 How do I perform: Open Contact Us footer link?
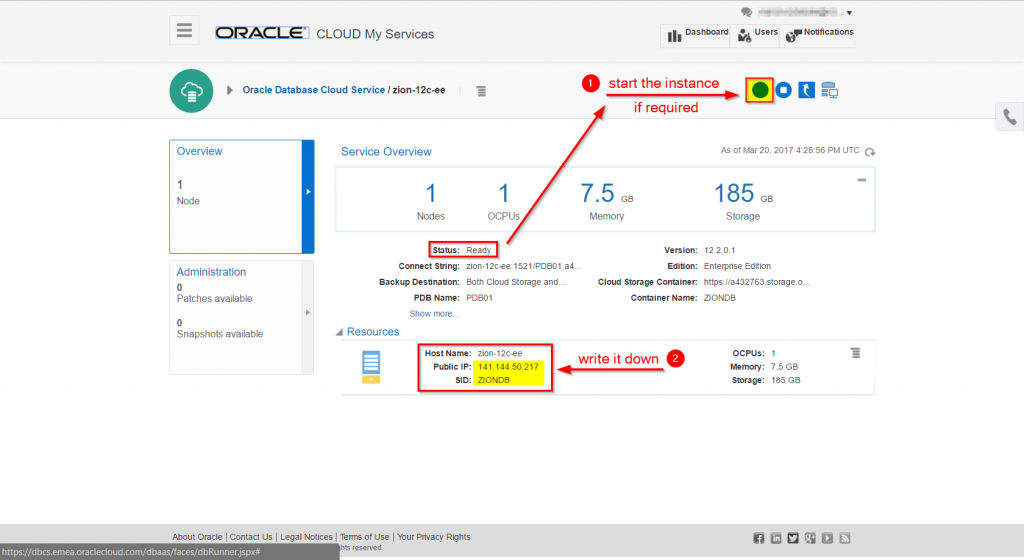coord(251,537)
